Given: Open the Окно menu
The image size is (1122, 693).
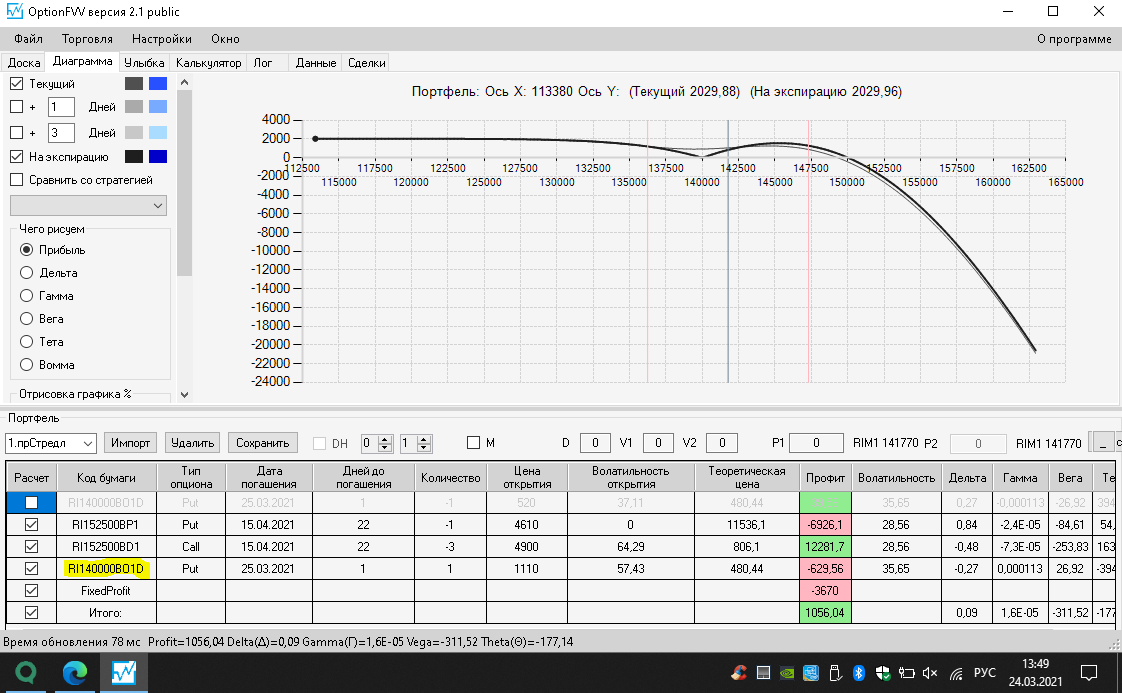Looking at the screenshot, I should pos(225,39).
